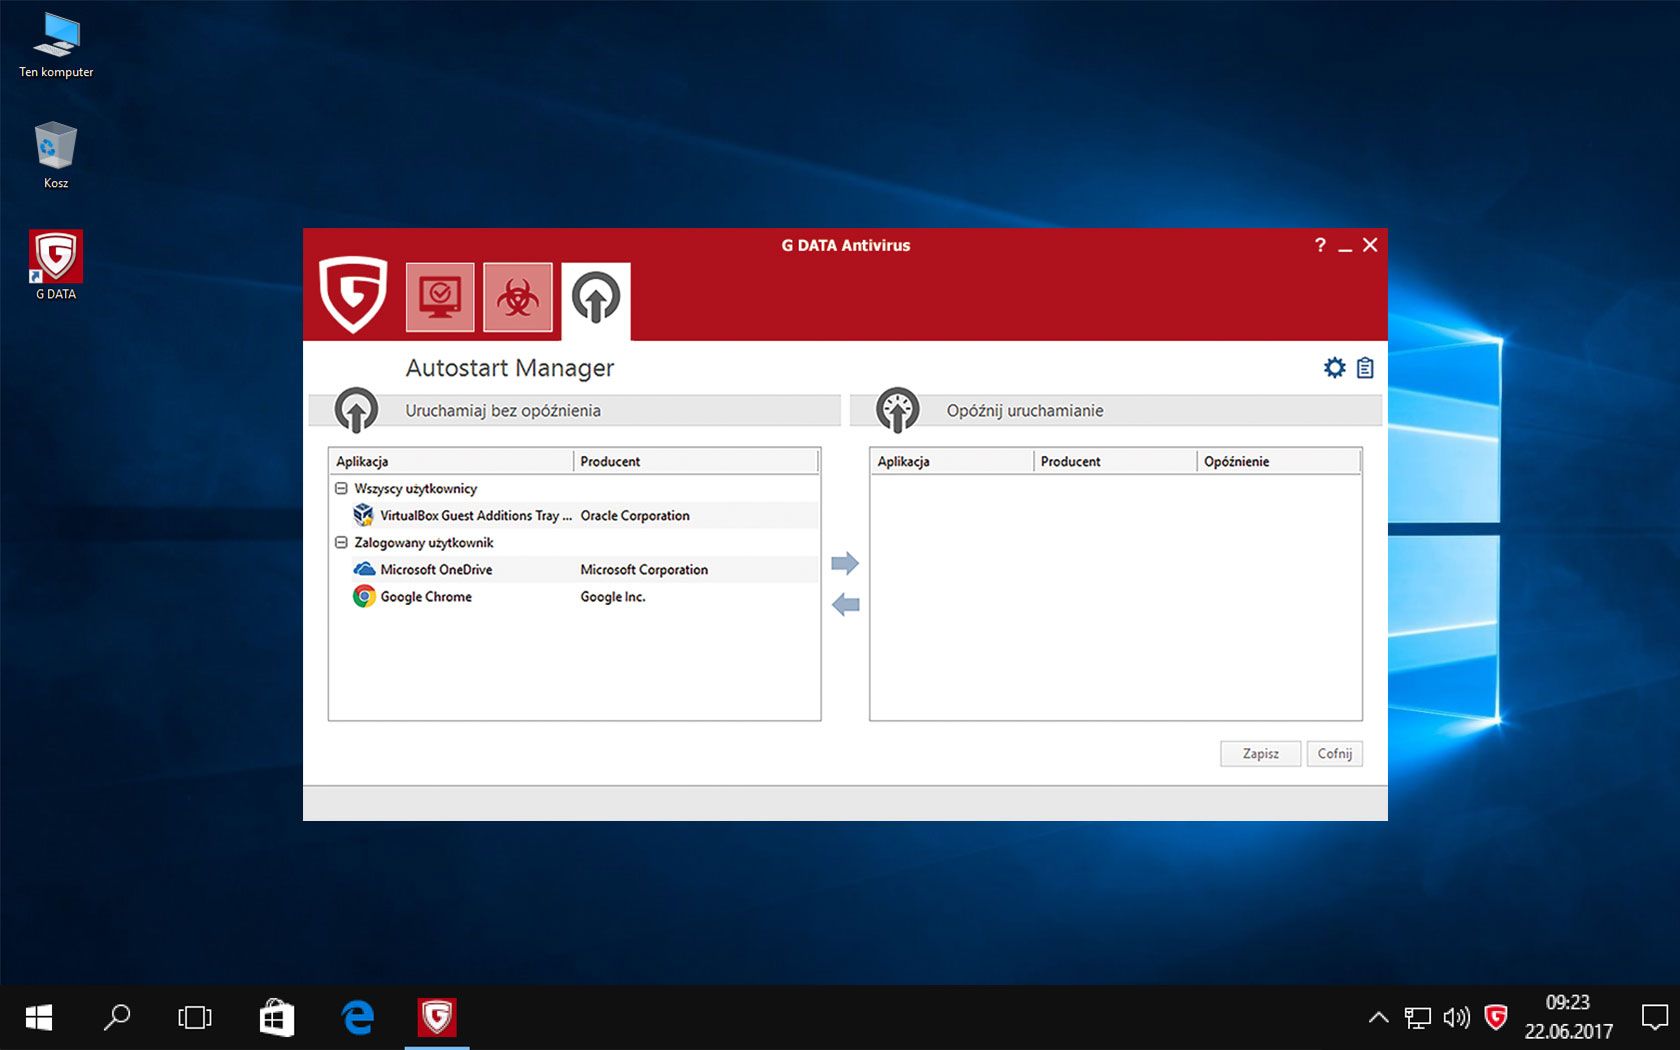Sort delayed list by Producent header
This screenshot has height=1050, width=1680.
(1115, 461)
